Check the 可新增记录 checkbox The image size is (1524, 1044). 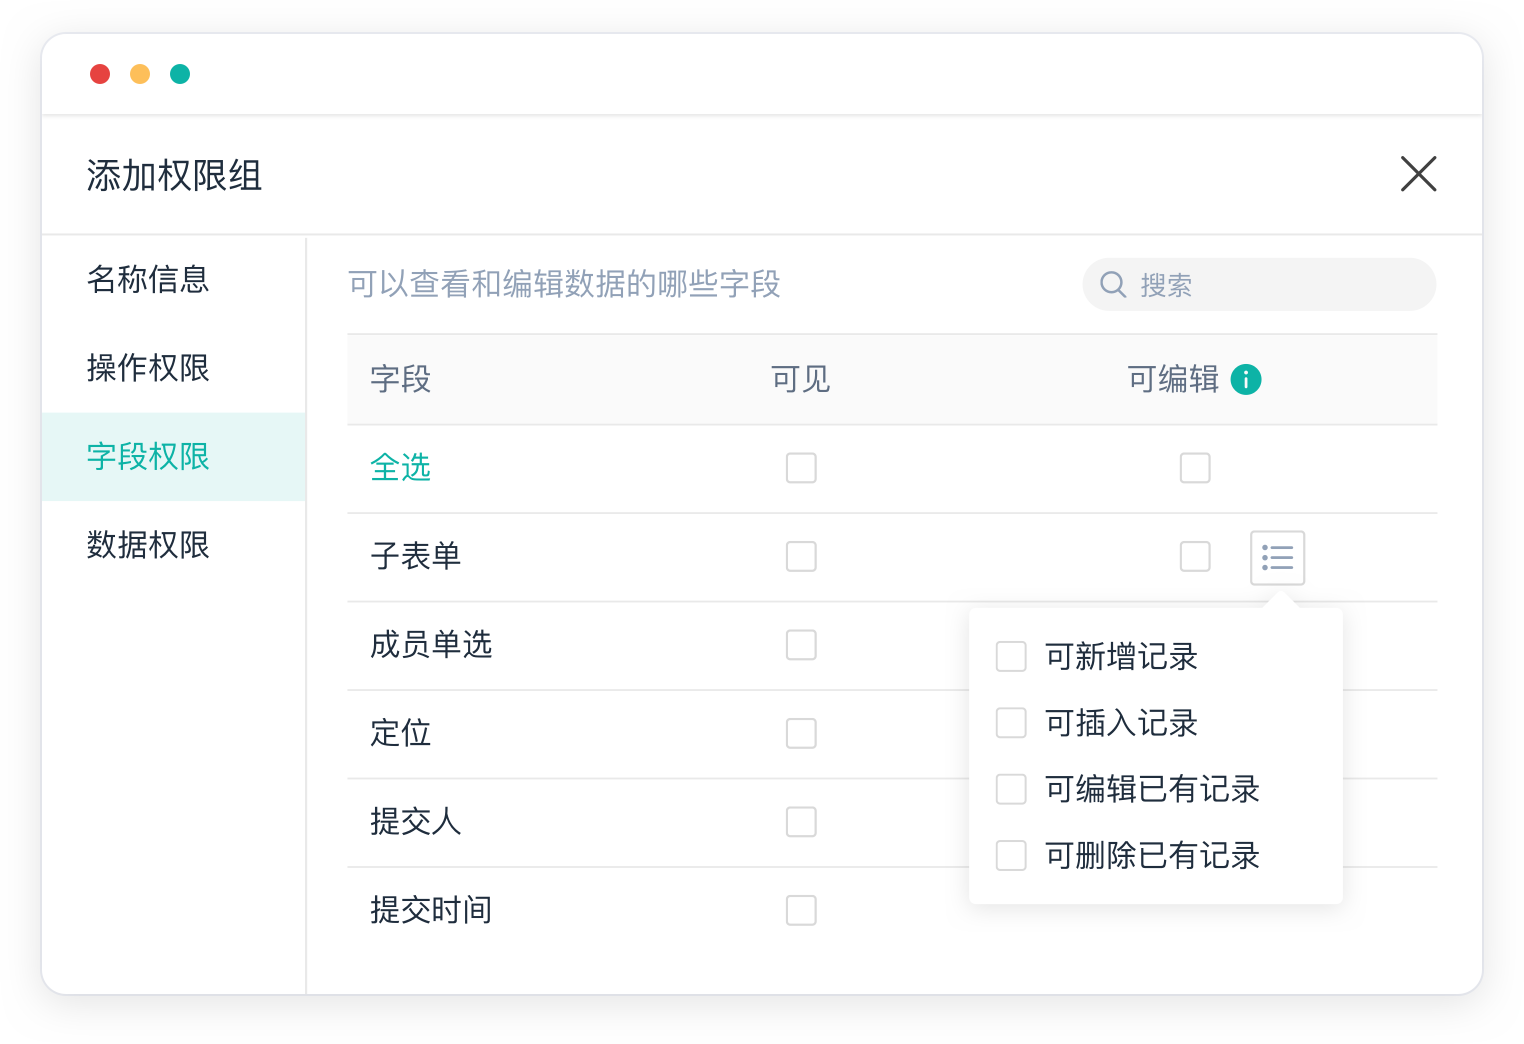pyautogui.click(x=1011, y=657)
